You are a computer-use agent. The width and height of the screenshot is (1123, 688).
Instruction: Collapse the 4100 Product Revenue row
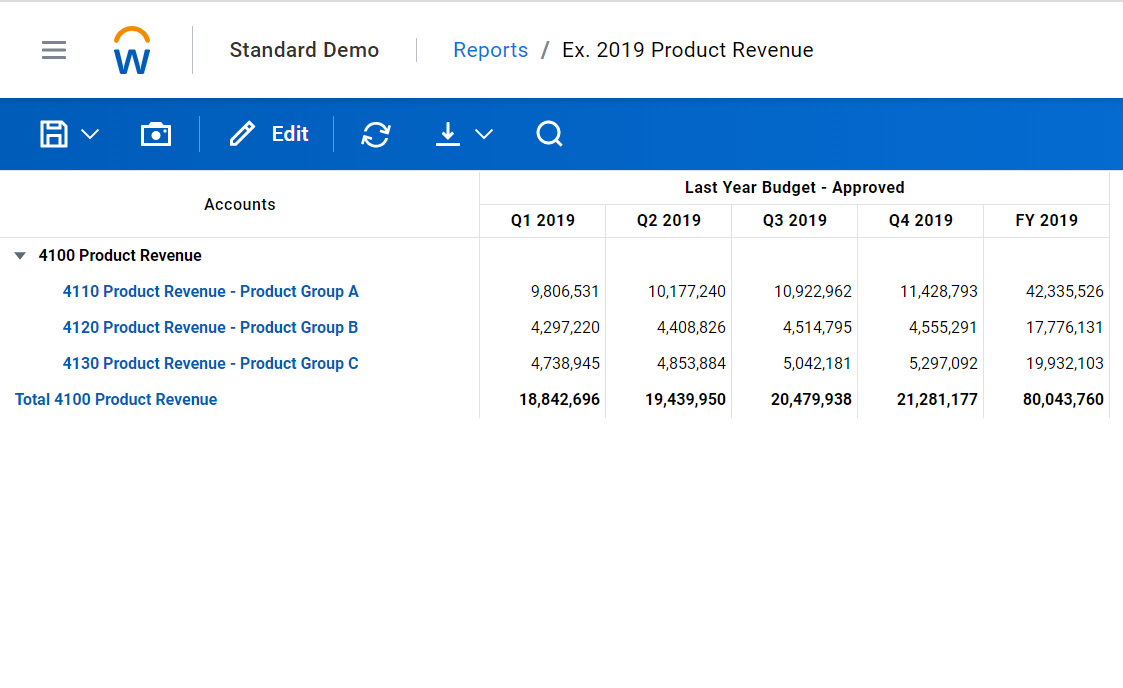tap(20, 256)
